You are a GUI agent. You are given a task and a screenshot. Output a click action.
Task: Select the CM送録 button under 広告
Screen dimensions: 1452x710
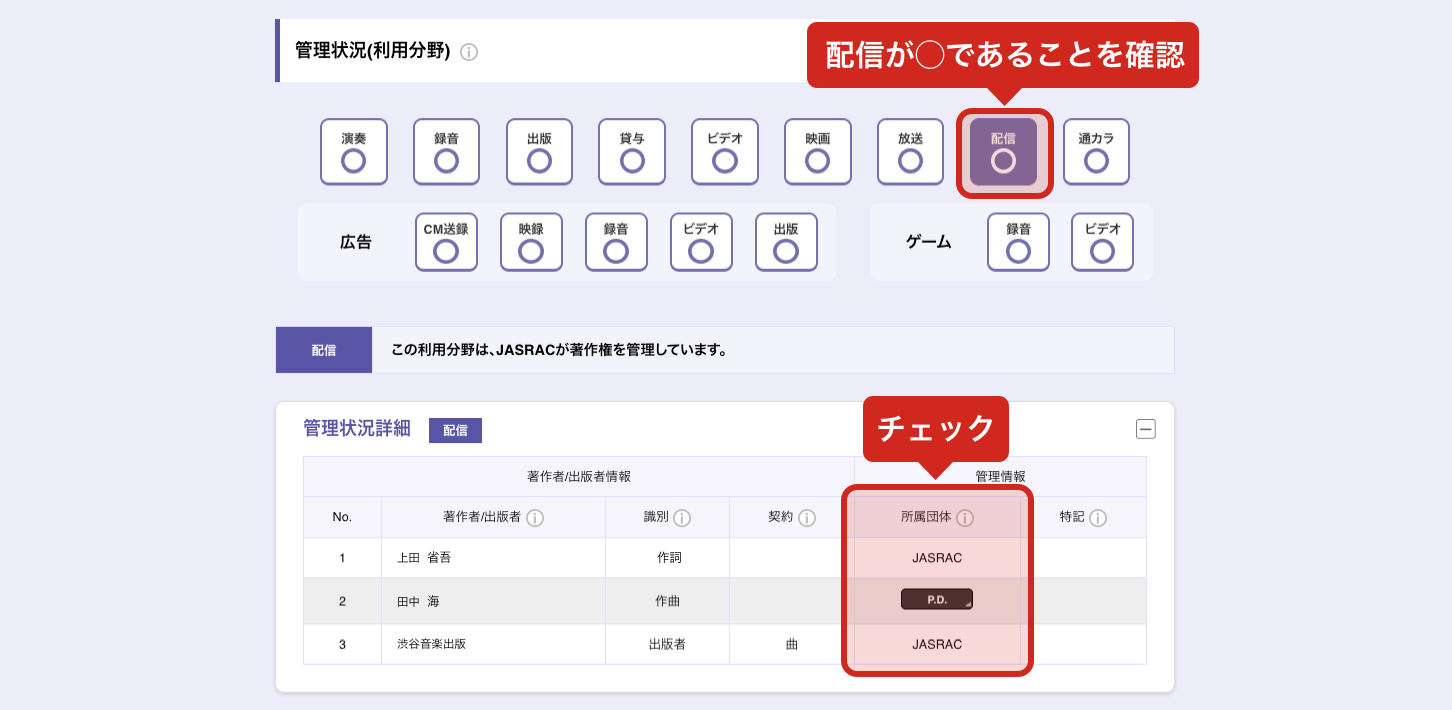click(x=446, y=242)
